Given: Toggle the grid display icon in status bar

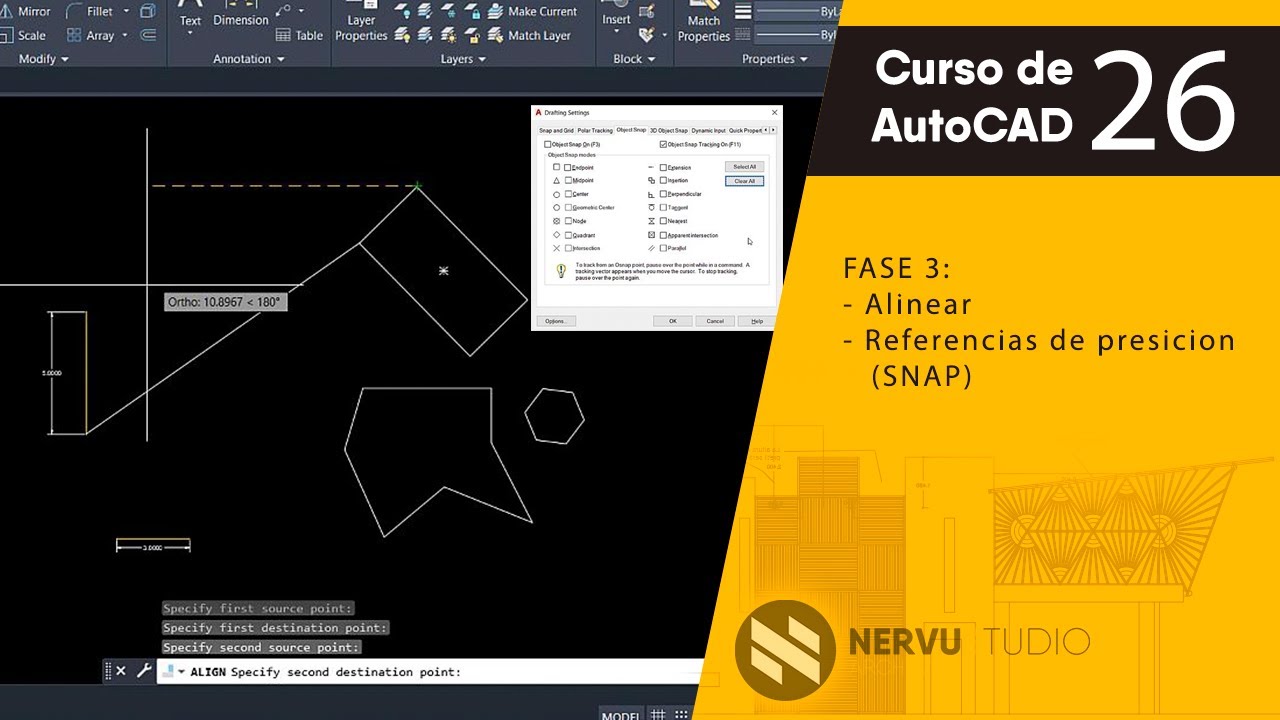Looking at the screenshot, I should 658,714.
